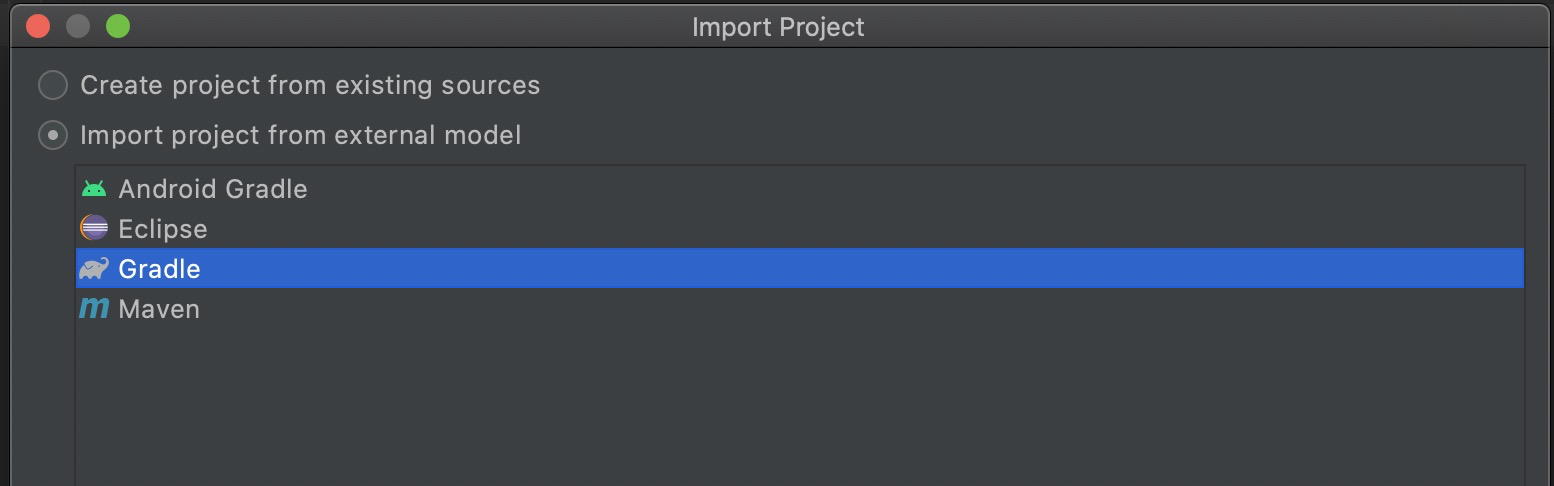
Task: Click the Eclipse sphere icon
Action: coord(94,229)
